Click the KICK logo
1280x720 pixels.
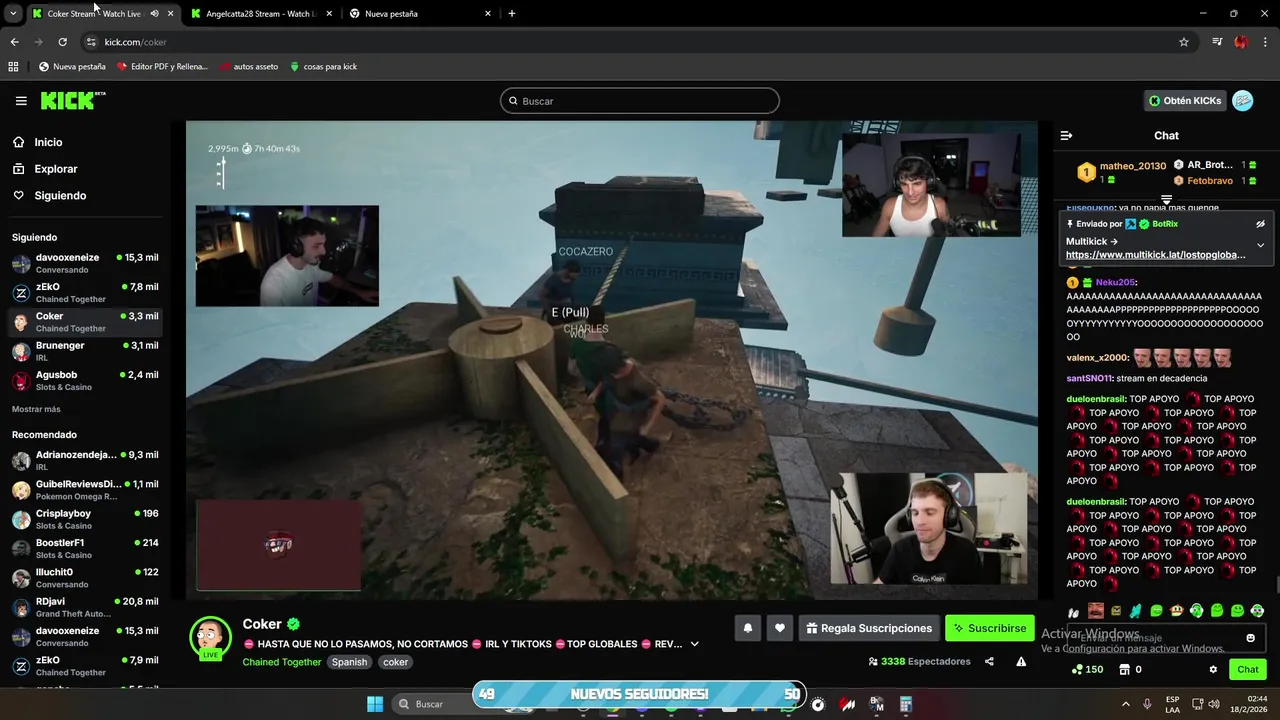pyautogui.click(x=72, y=100)
